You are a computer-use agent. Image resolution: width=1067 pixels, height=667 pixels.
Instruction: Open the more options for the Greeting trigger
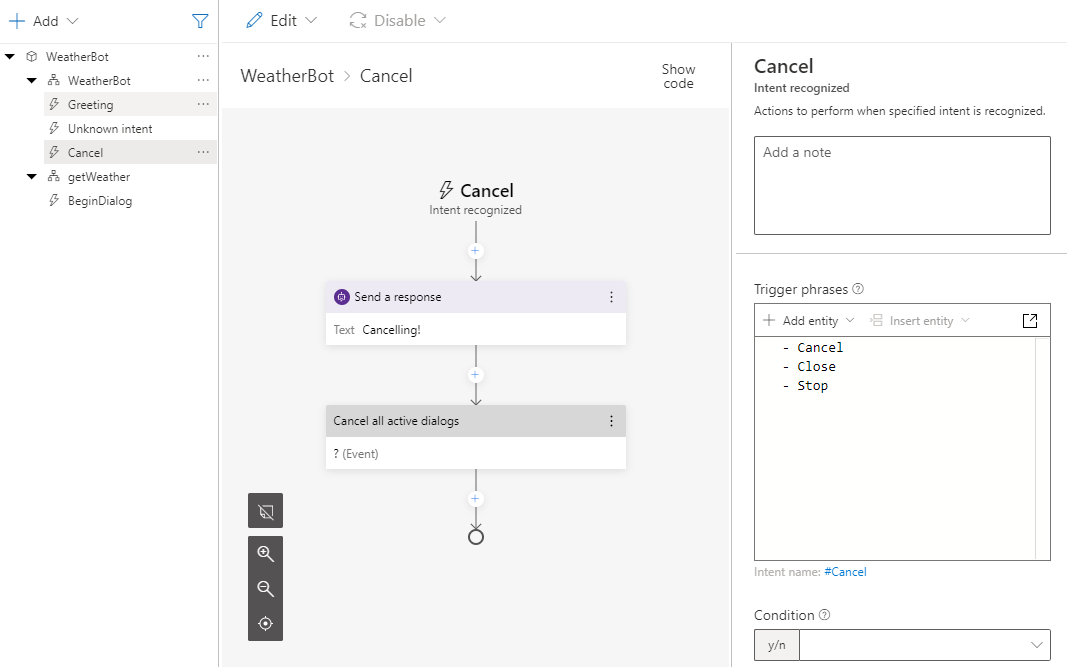tap(203, 105)
